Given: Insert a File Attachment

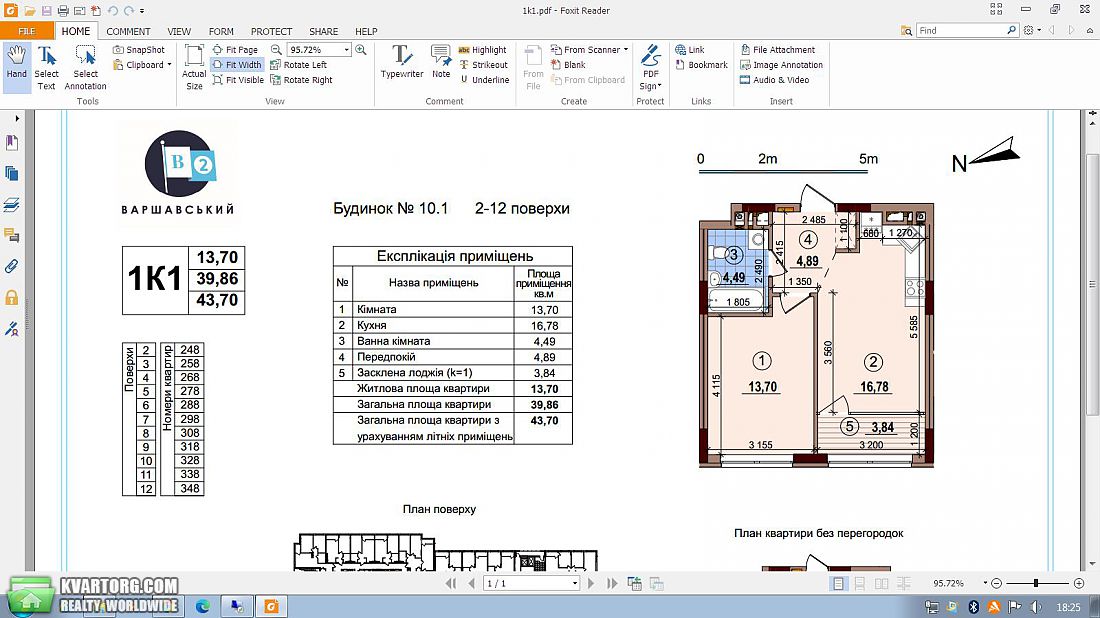Looking at the screenshot, I should [777, 50].
